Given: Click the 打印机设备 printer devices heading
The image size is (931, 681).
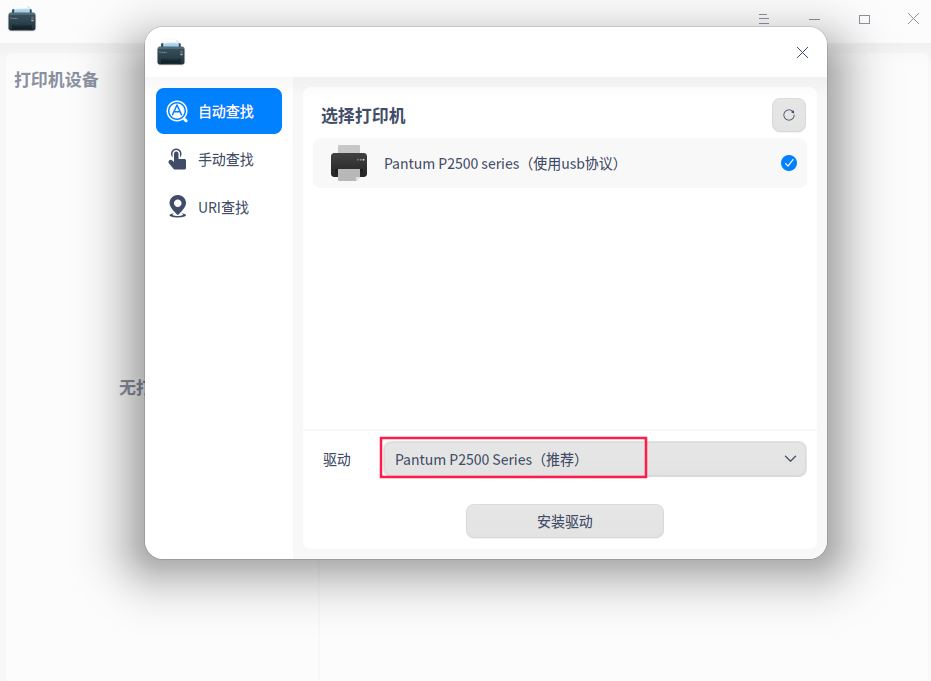Looking at the screenshot, I should [56, 80].
